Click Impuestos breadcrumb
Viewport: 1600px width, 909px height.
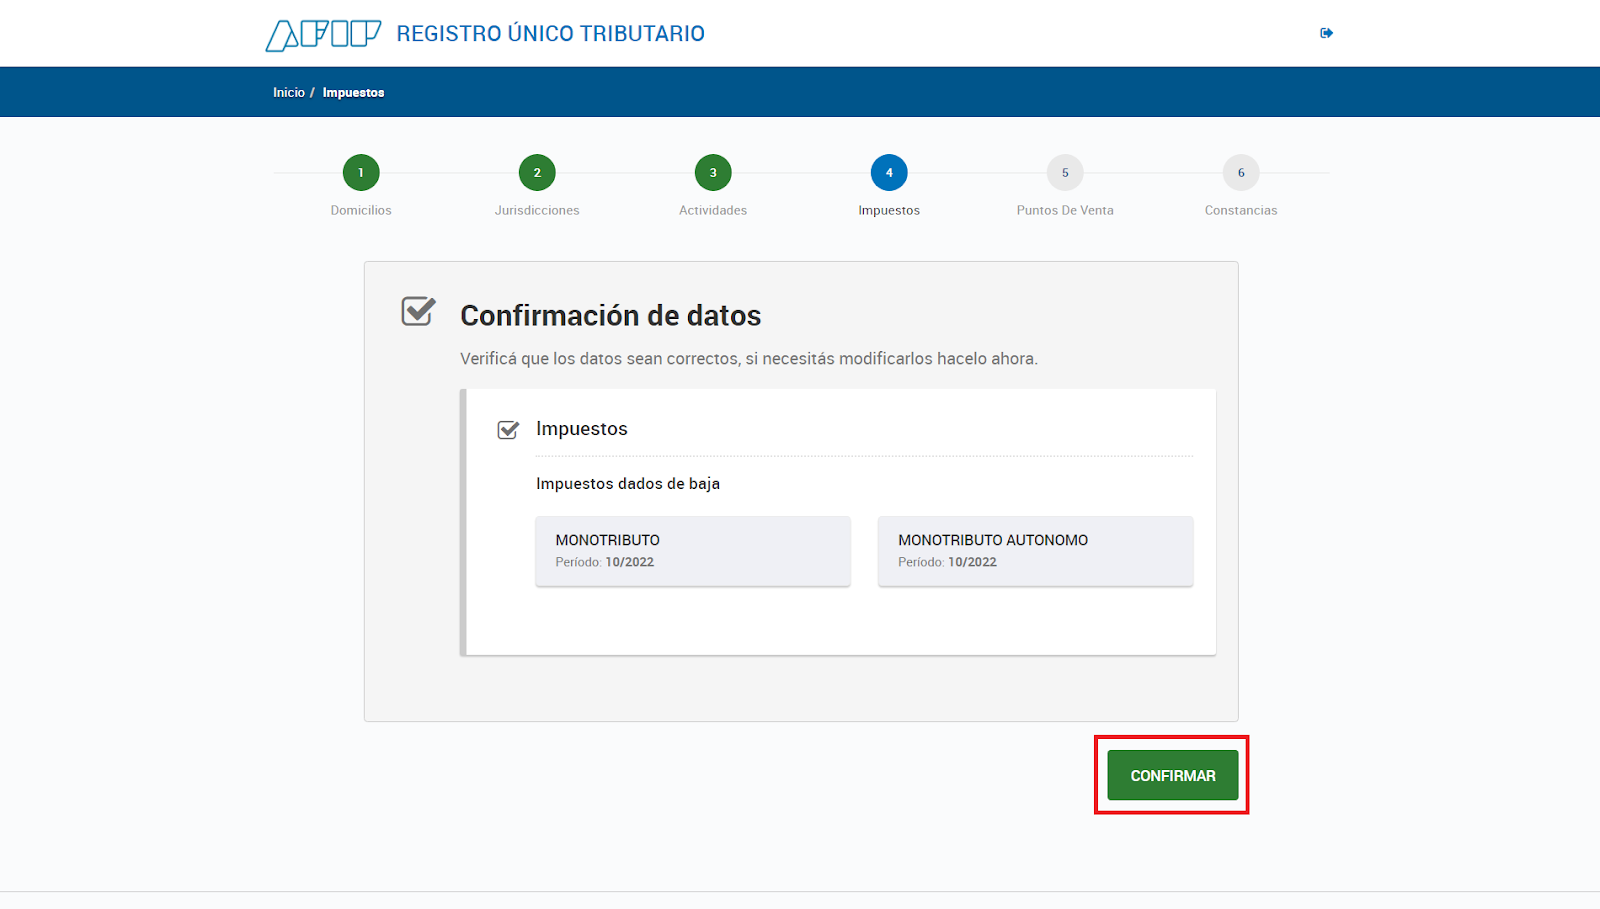pyautogui.click(x=353, y=92)
